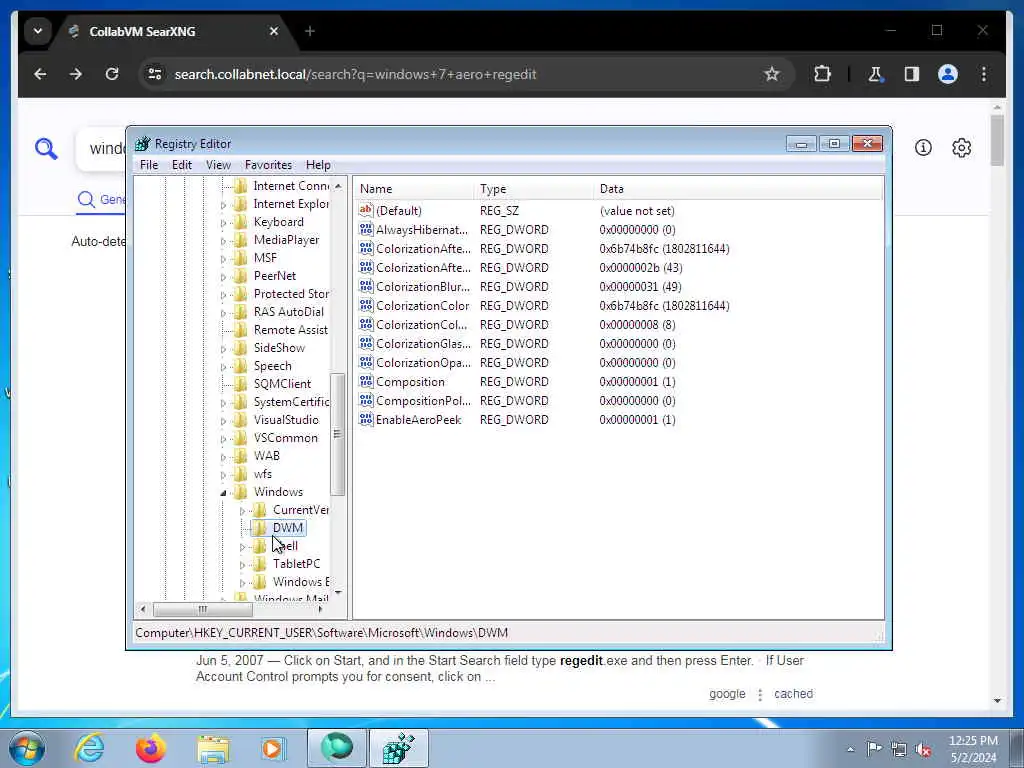Screen dimensions: 1024x768
Task: Select the (Default) string value icon
Action: tap(366, 210)
